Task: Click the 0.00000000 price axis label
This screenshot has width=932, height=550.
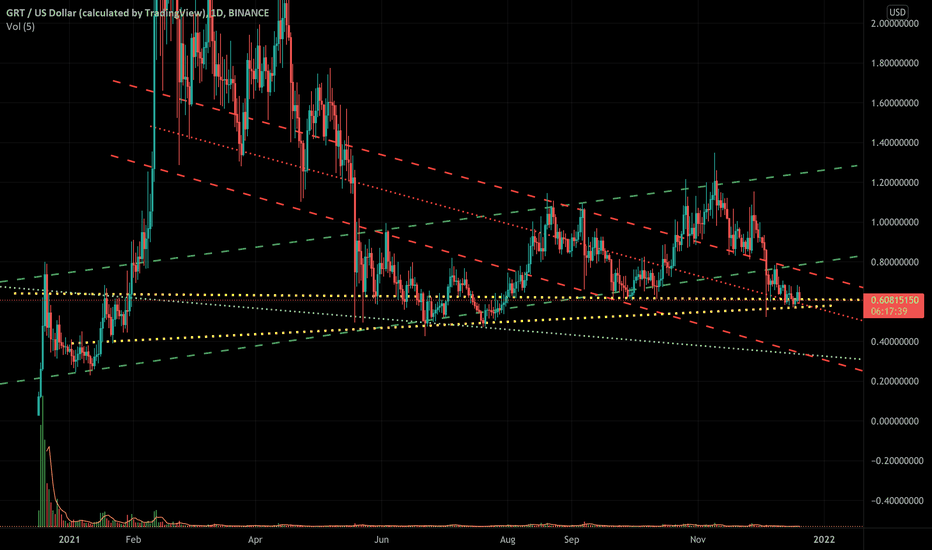Action: point(895,421)
